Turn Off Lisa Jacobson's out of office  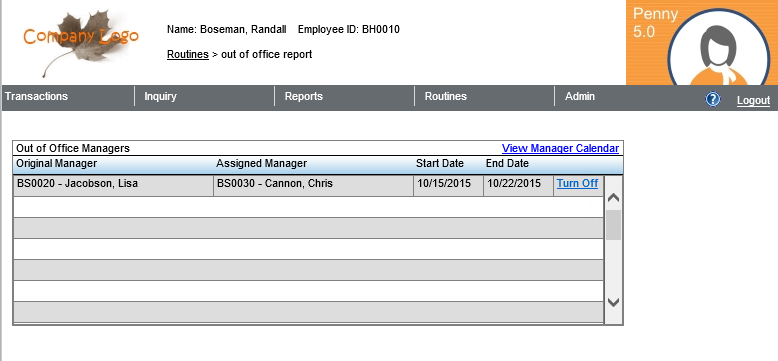tap(577, 183)
